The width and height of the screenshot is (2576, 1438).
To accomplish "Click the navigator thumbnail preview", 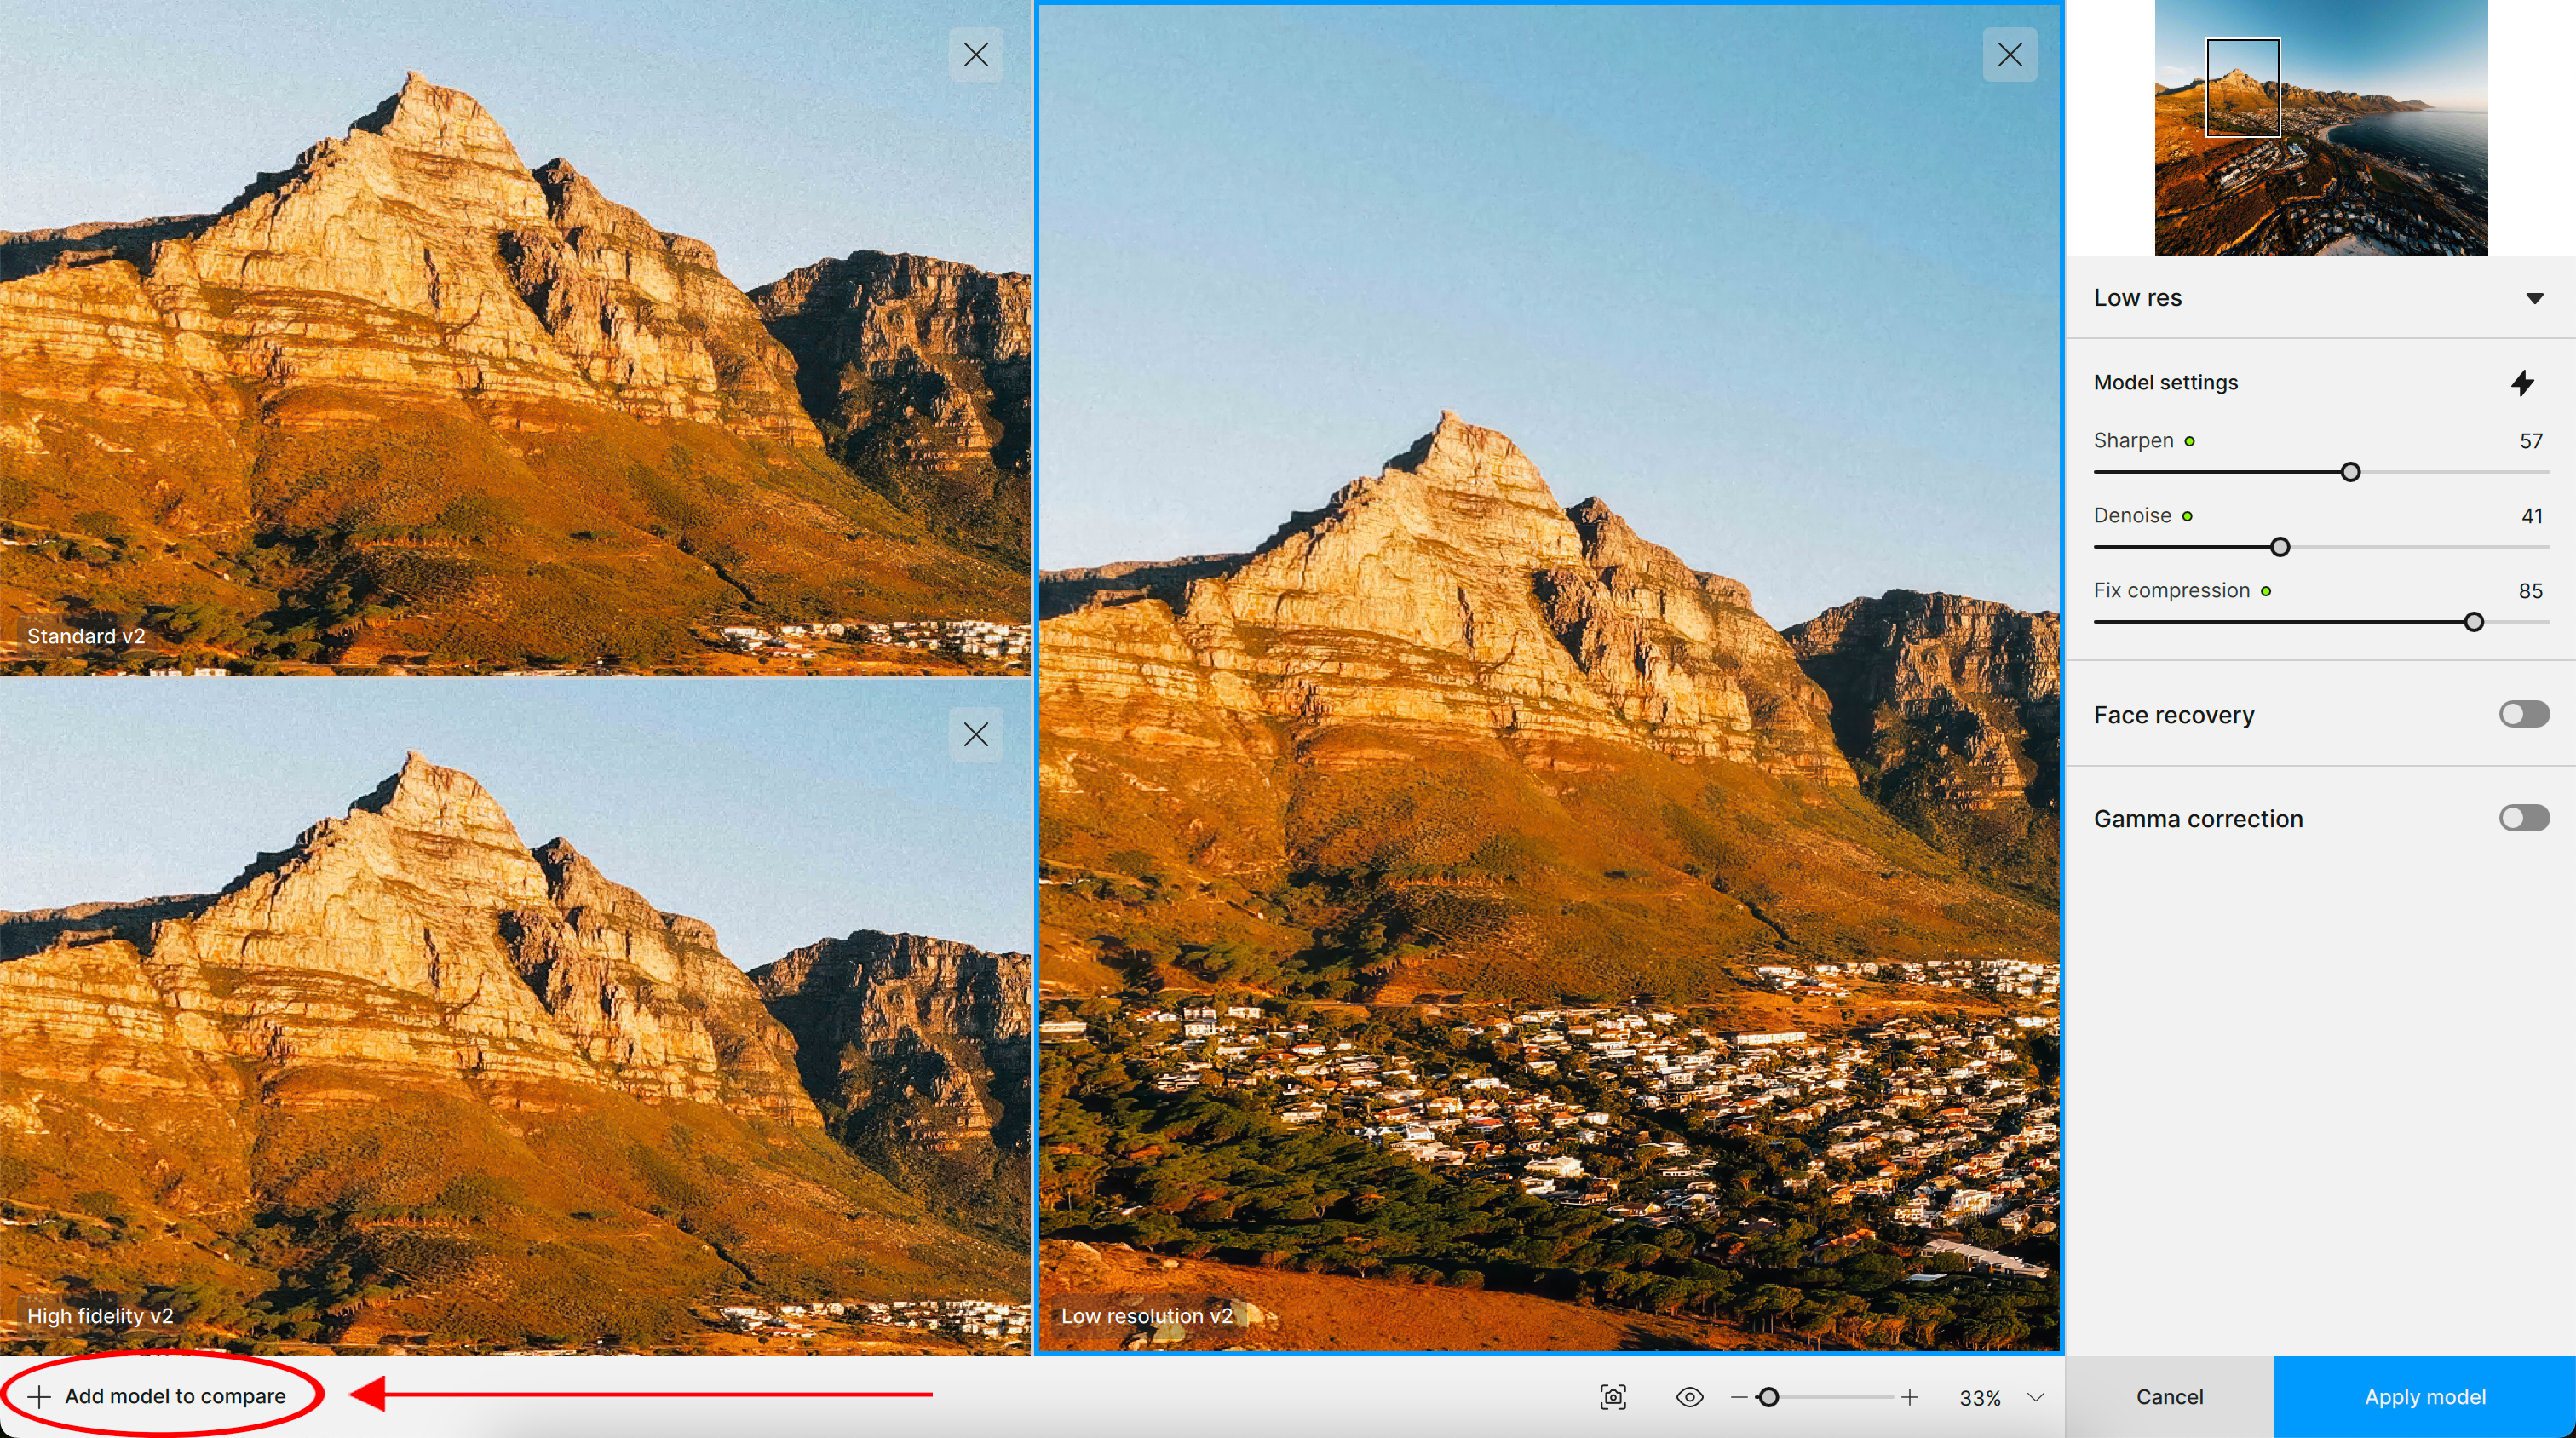I will (2320, 128).
